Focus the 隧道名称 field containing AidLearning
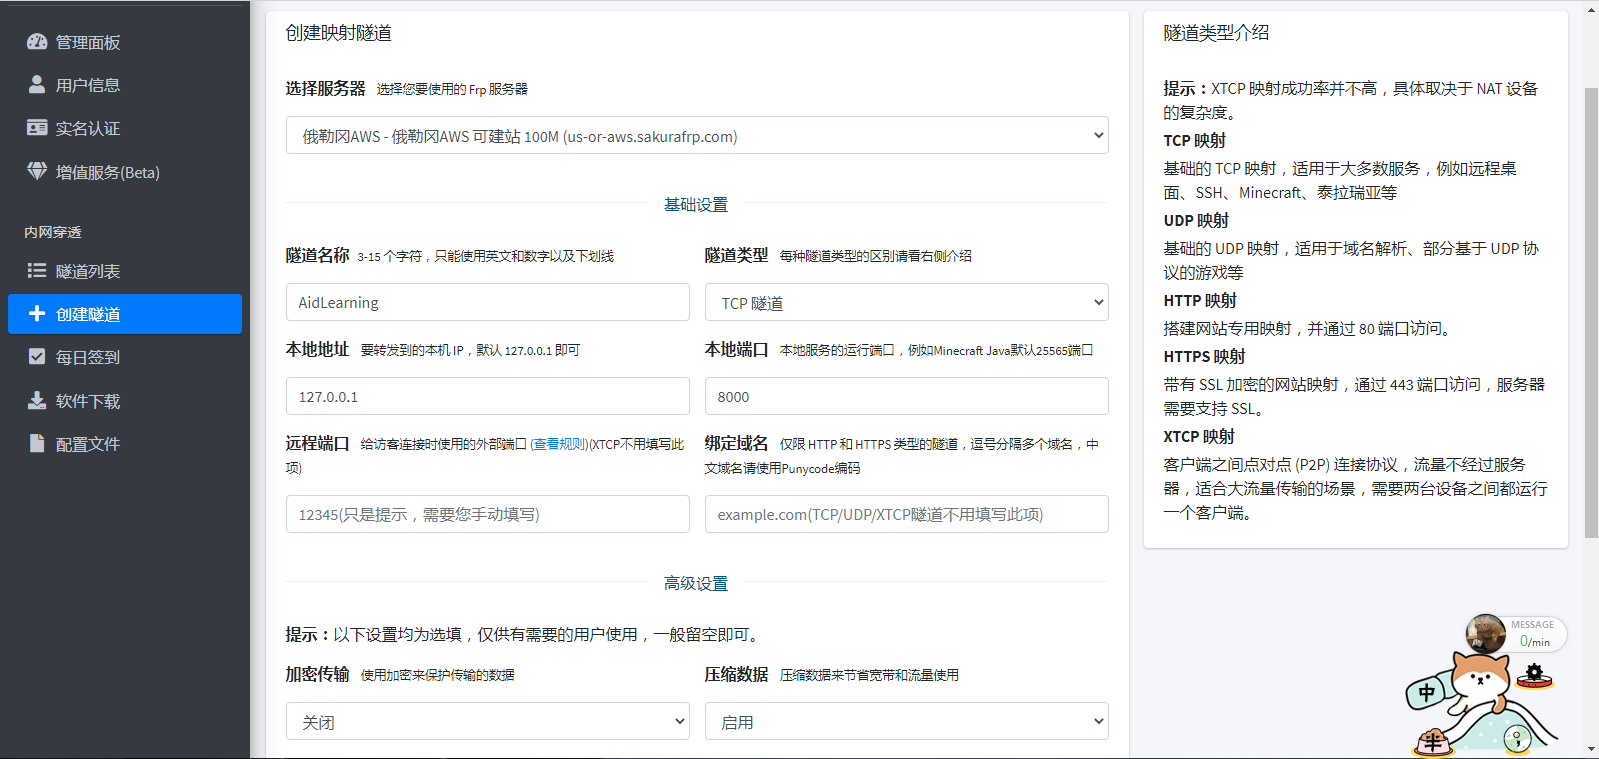 click(488, 302)
